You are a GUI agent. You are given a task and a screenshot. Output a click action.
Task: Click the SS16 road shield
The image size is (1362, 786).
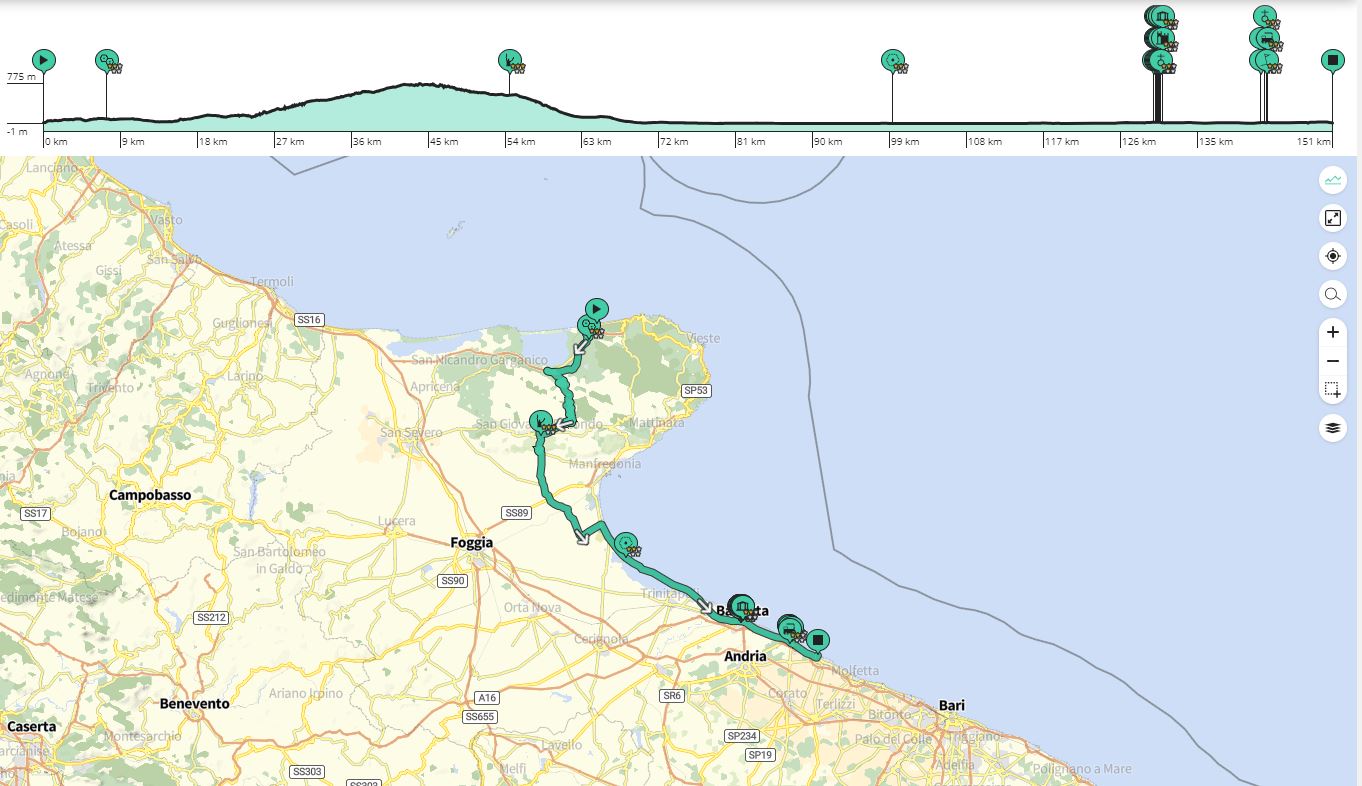pos(309,320)
